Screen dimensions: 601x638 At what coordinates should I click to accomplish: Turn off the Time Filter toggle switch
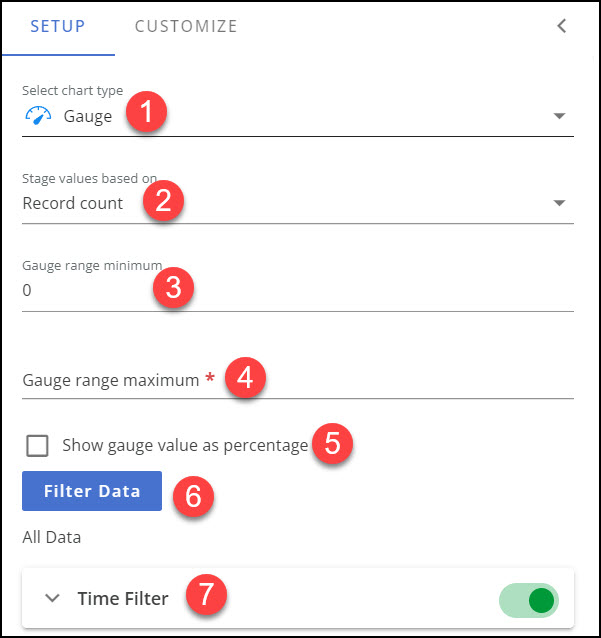pos(530,600)
